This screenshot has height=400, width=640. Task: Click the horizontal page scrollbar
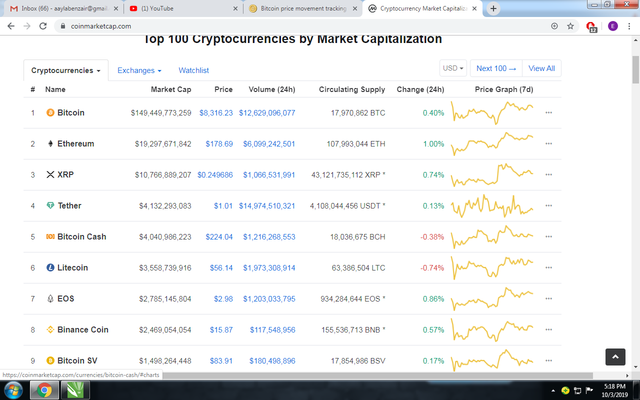coord(378,375)
